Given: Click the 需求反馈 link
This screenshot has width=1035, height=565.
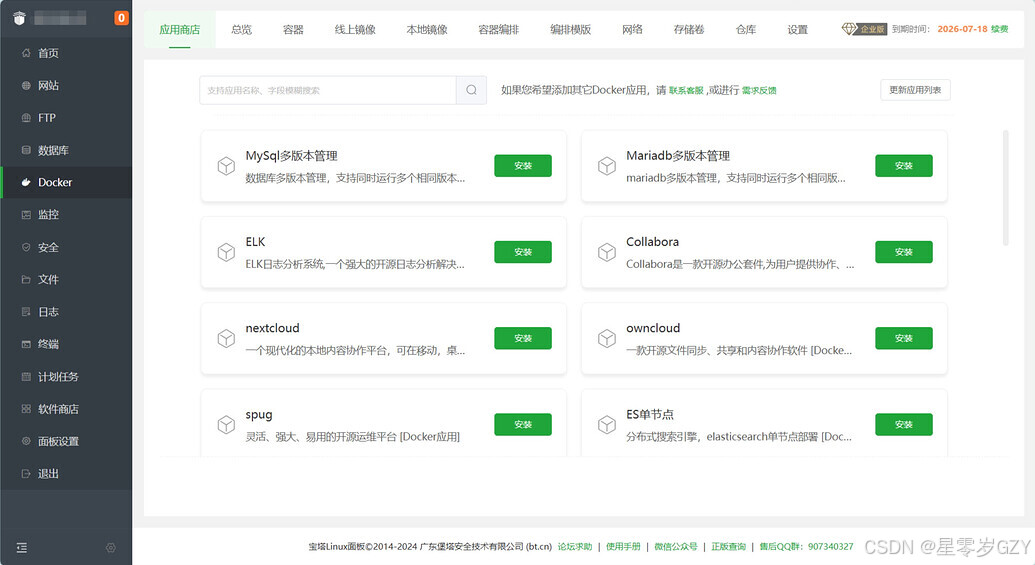Looking at the screenshot, I should [x=759, y=90].
